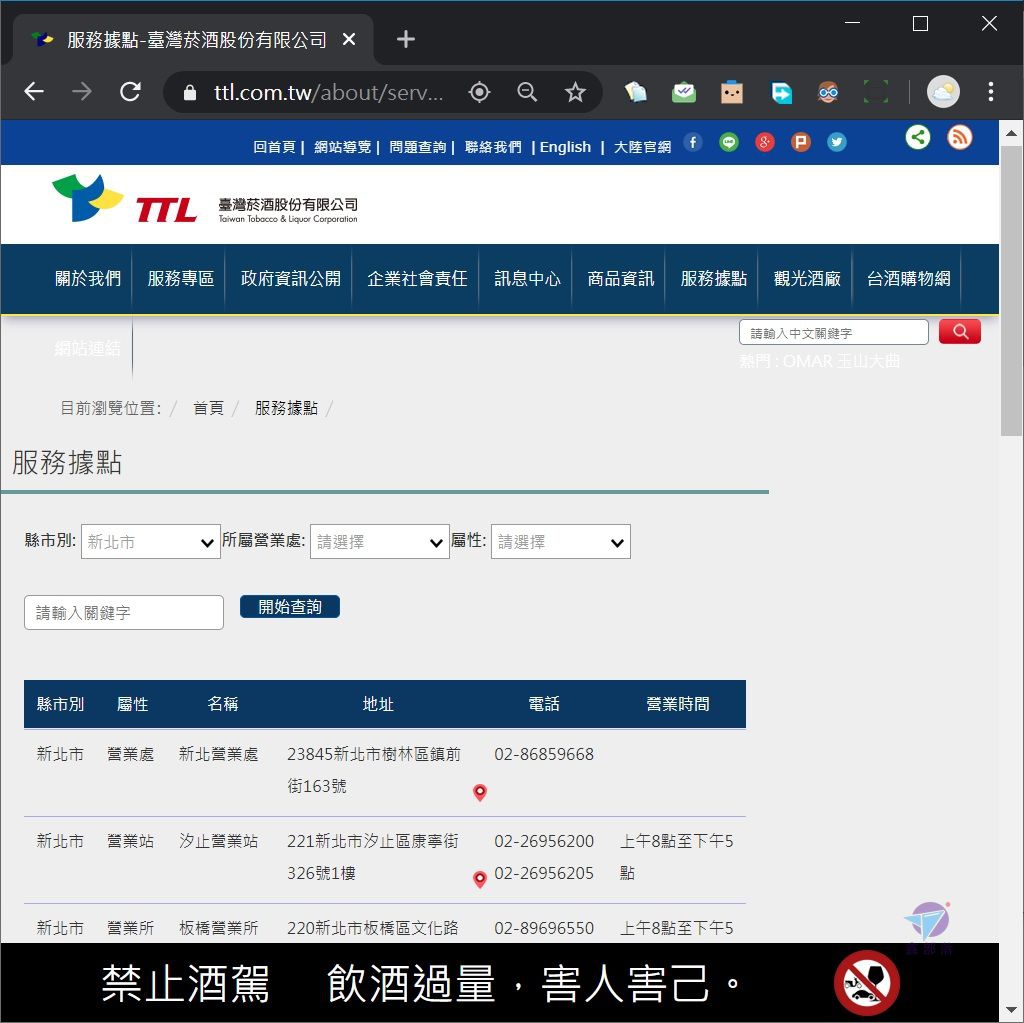Click the 地址 column header
This screenshot has height=1023, width=1024.
378,704
